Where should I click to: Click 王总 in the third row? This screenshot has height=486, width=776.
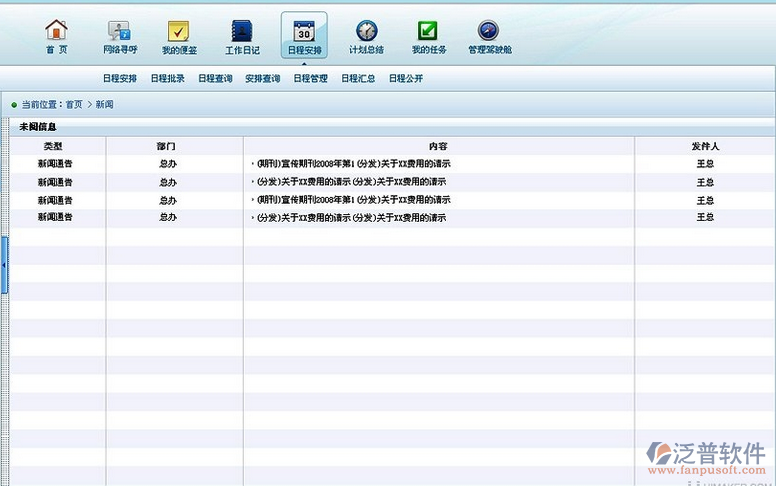point(705,200)
